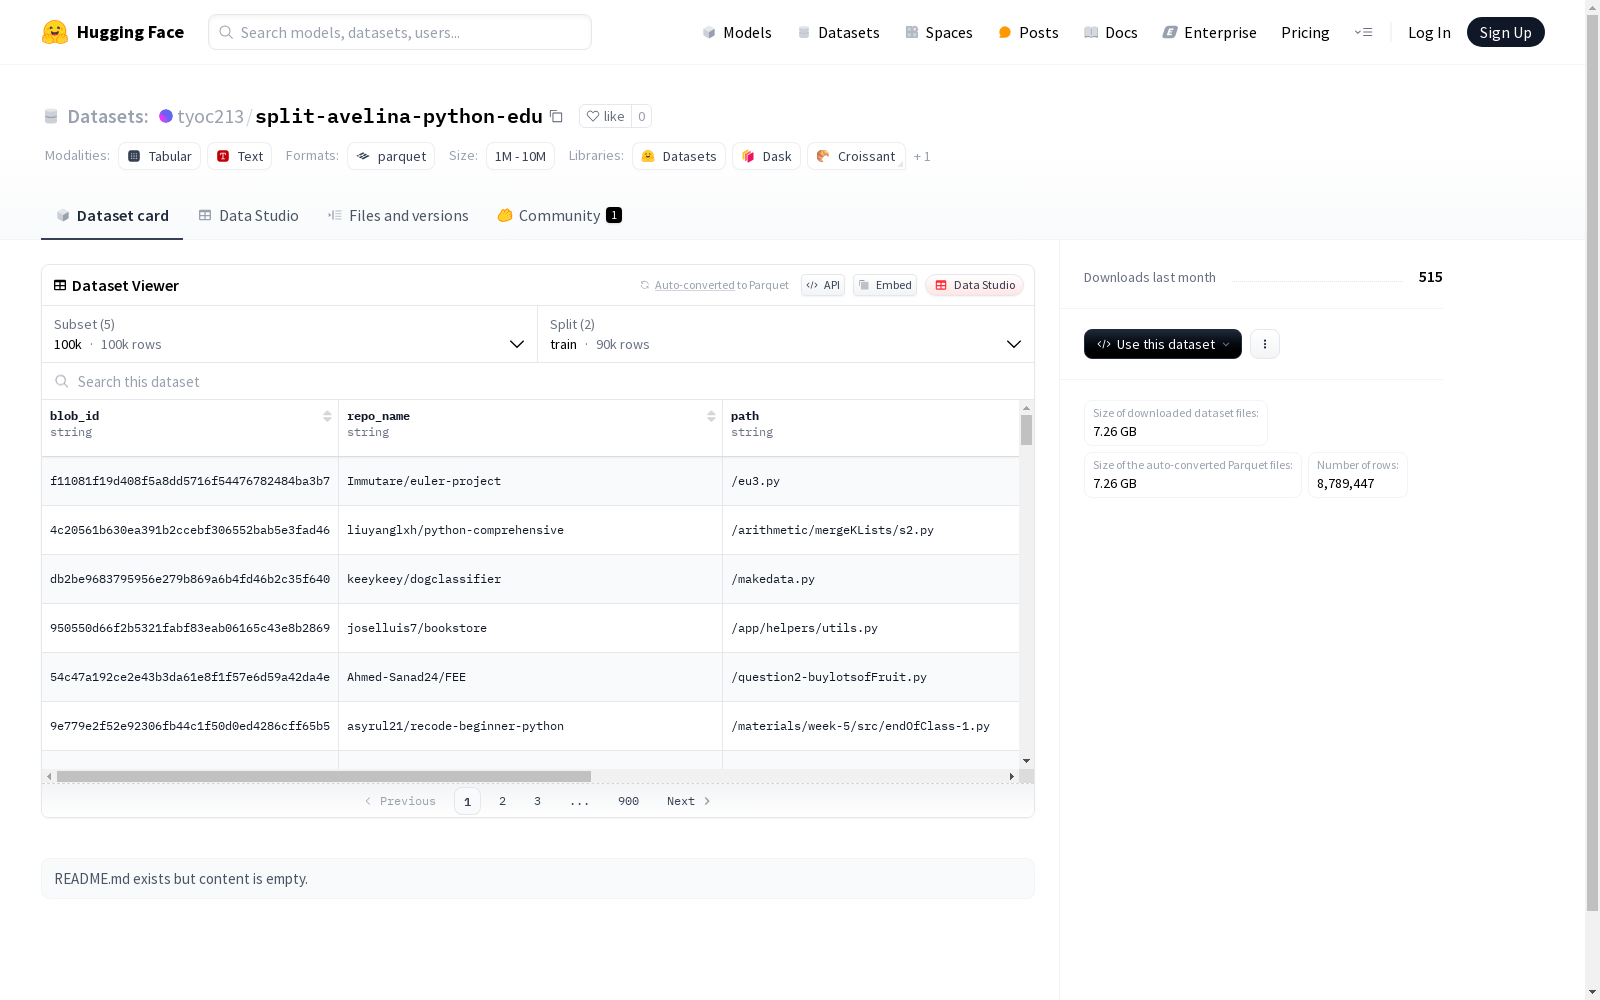Screen dimensions: 1600x1000
Task: Open the additional navigation menu icon
Action: tap(1363, 32)
